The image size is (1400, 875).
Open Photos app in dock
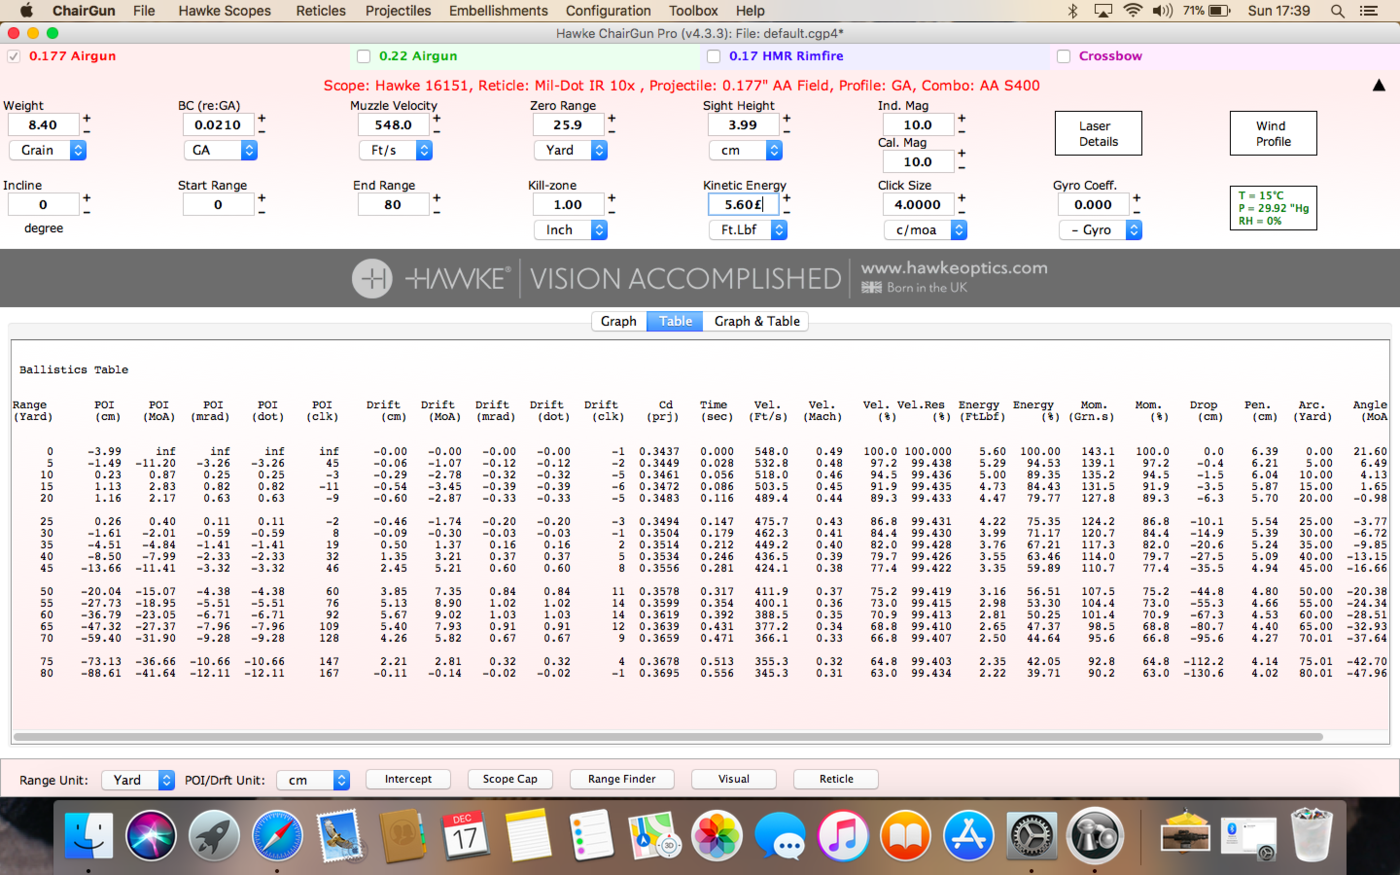click(717, 836)
